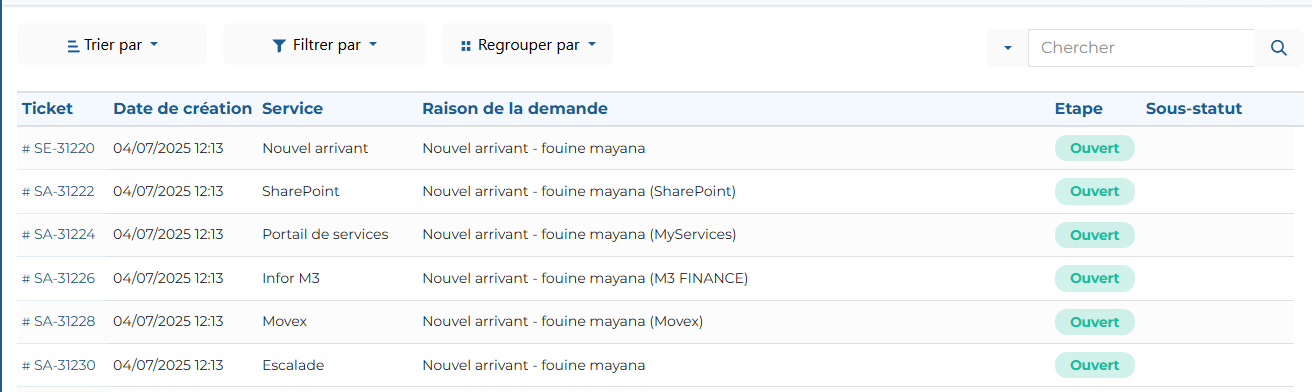Click the Ouvert badge on the Escalade row
This screenshot has width=1312, height=392.
1095,365
